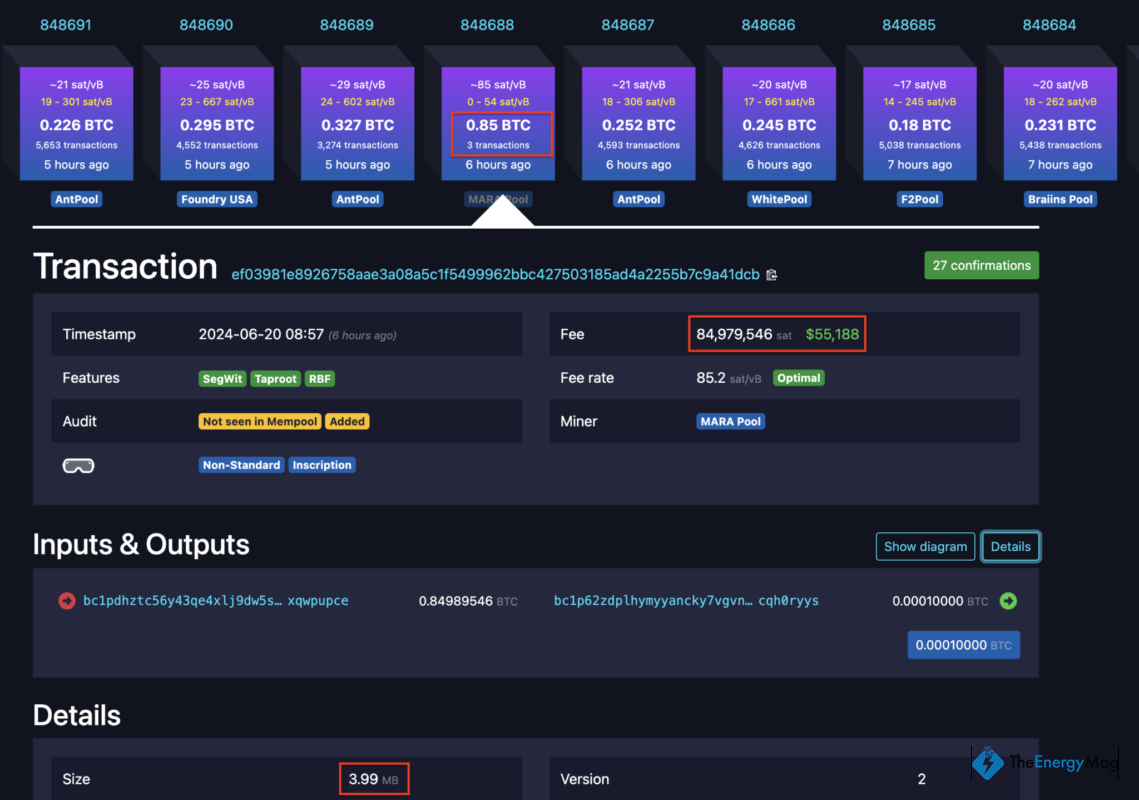
Task: Switch to the Show diagram view
Action: [925, 546]
